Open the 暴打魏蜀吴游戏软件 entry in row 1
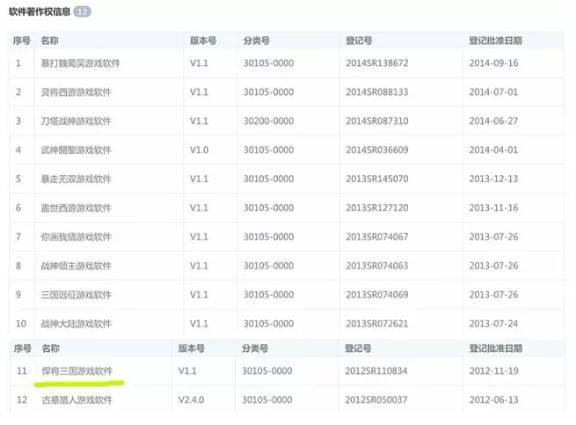 80,63
